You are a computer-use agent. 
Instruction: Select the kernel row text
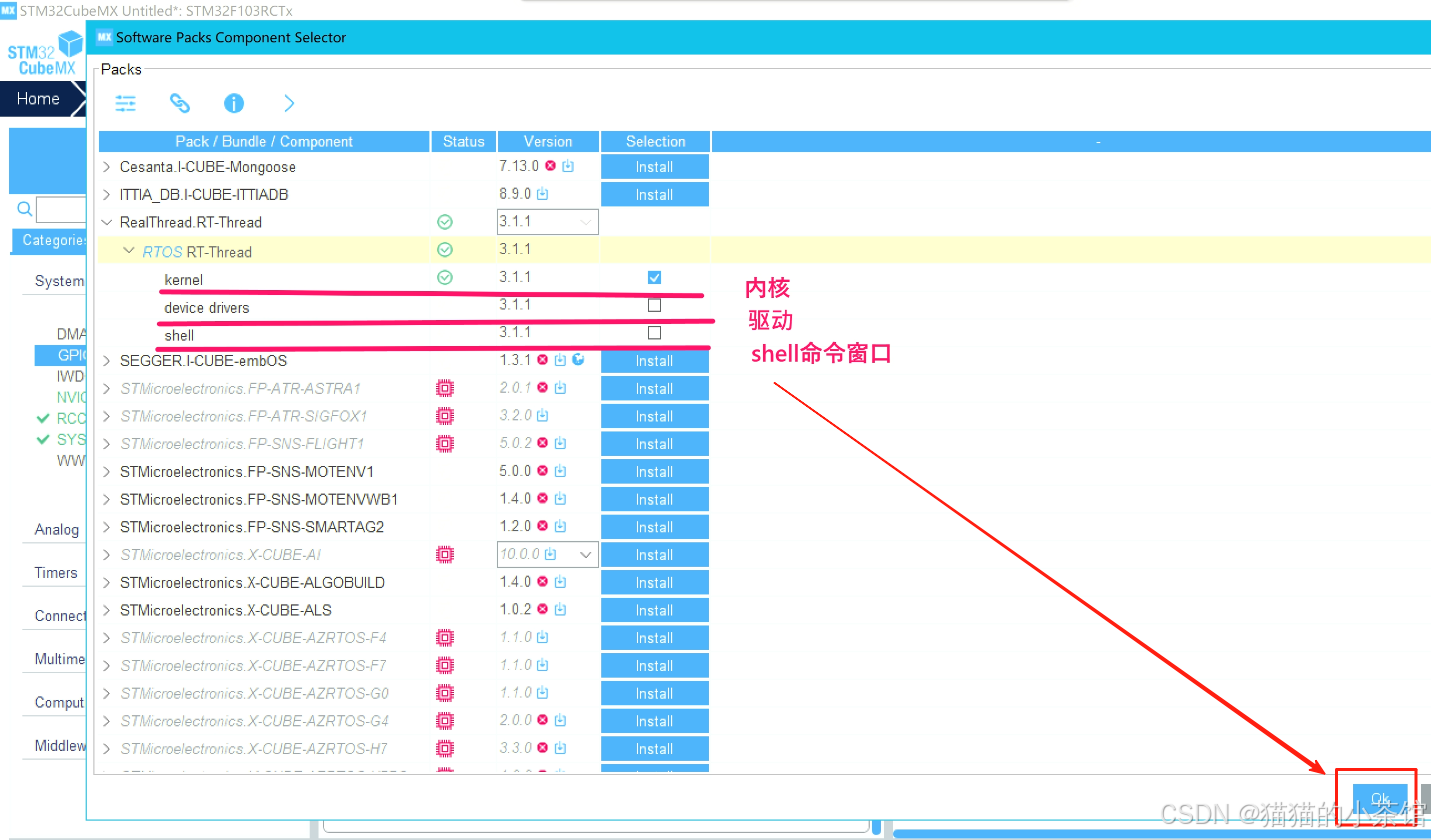click(184, 280)
